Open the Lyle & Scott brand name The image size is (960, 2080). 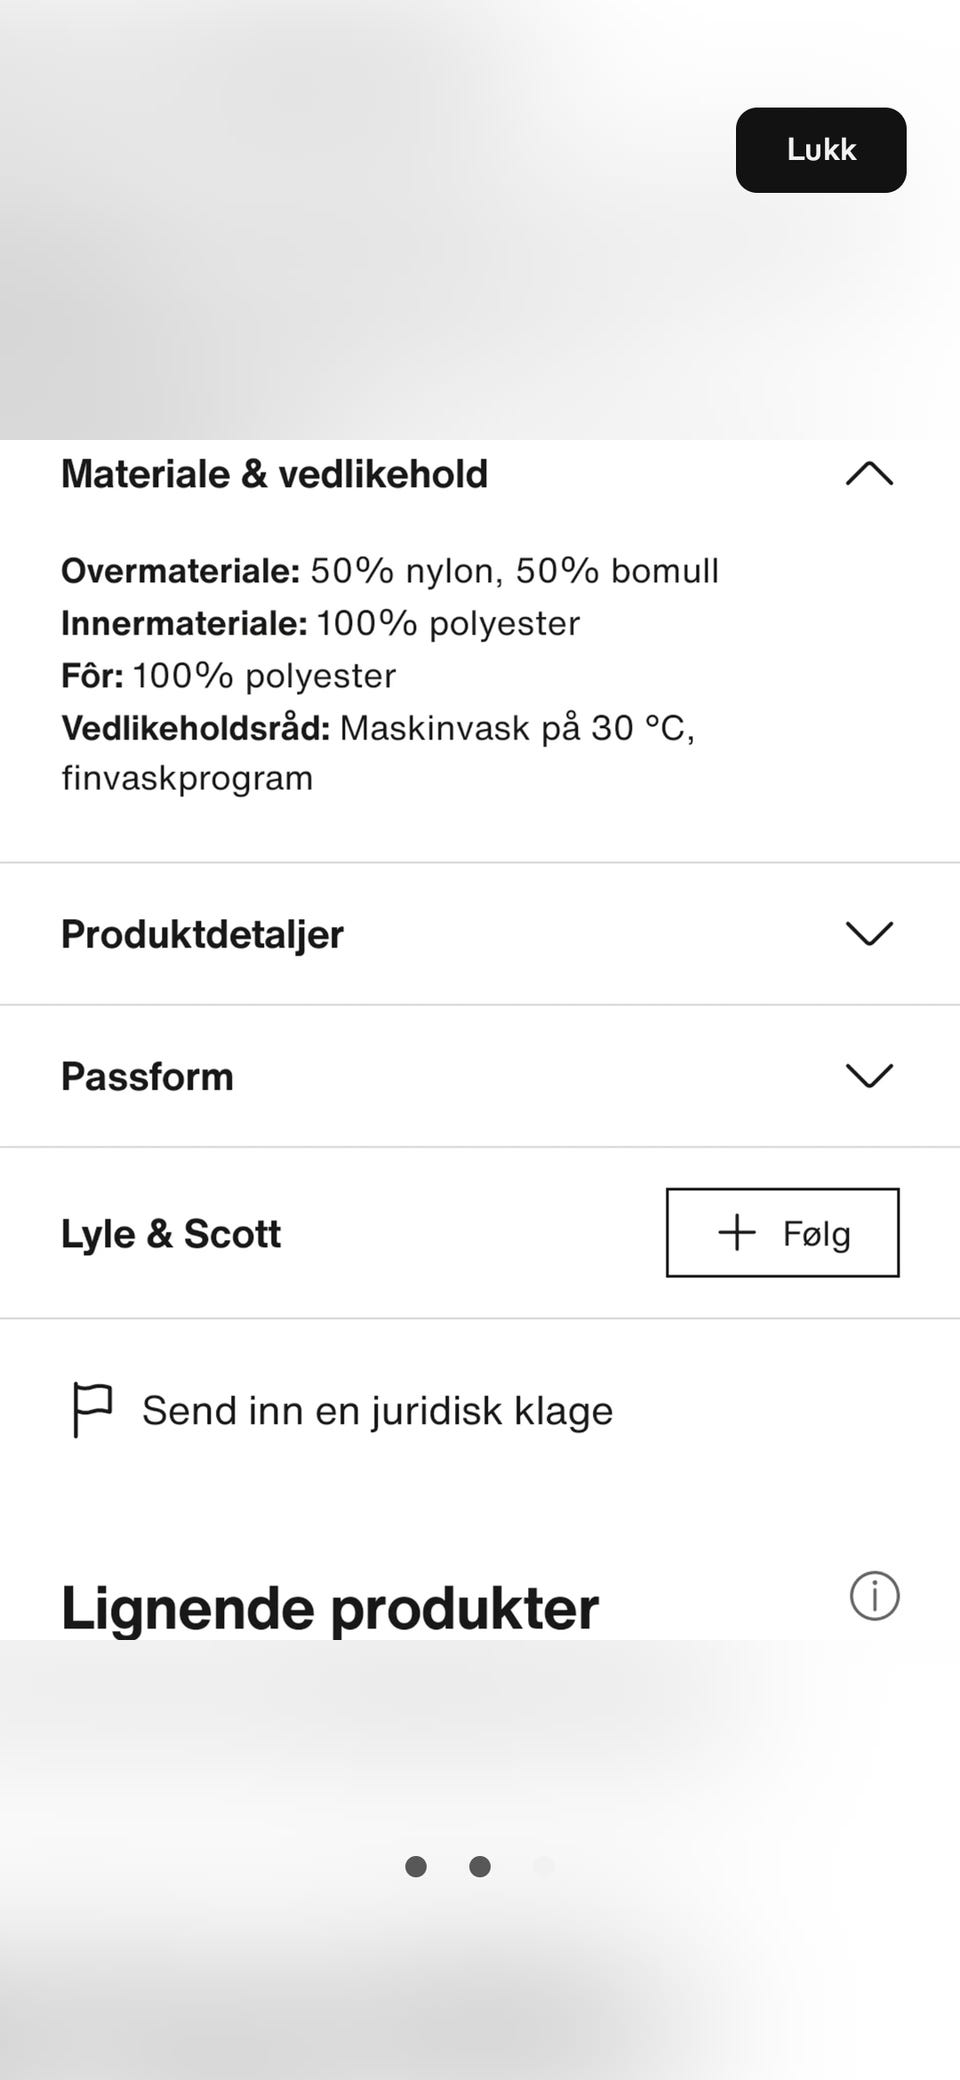171,1233
